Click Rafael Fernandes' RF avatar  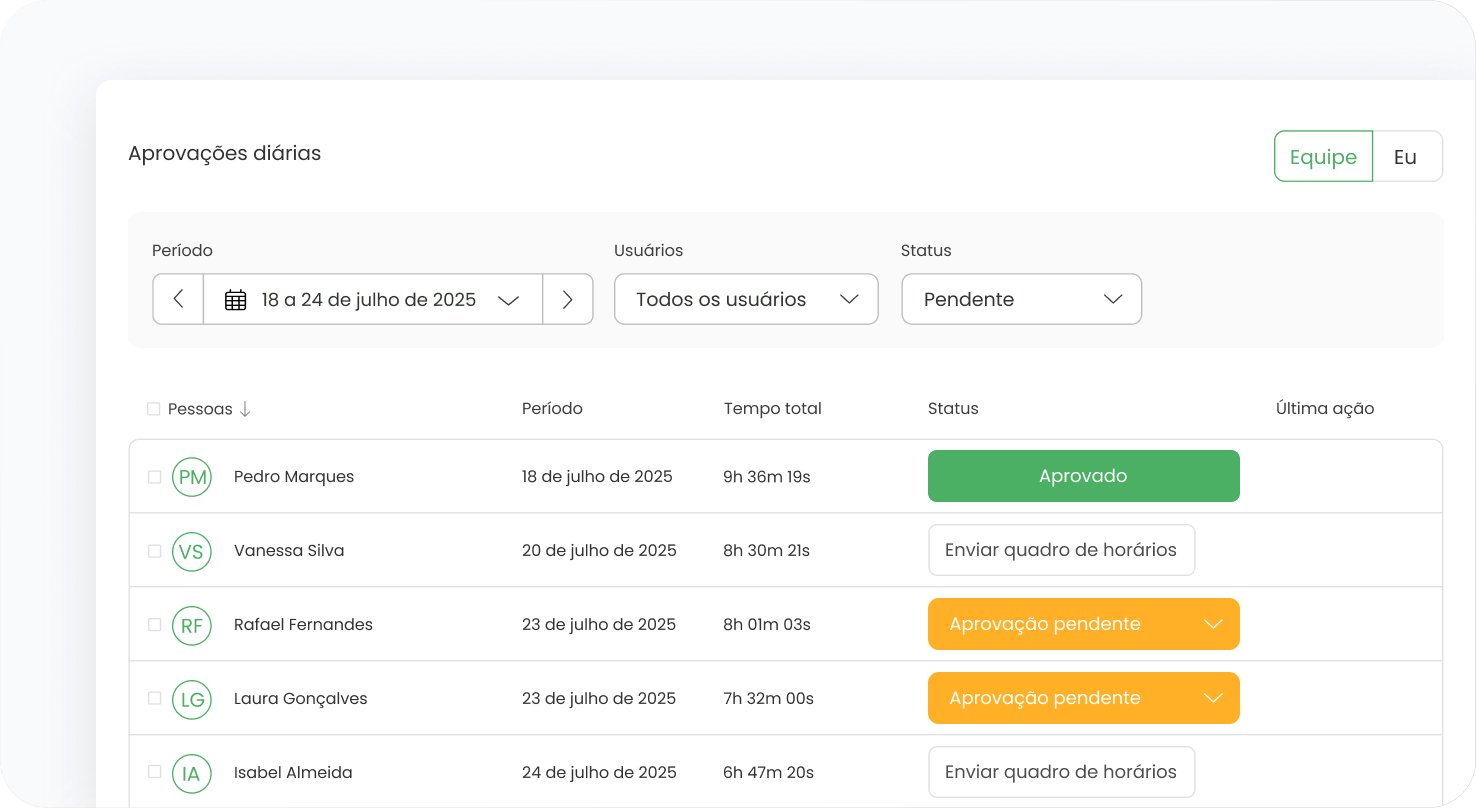tap(192, 625)
